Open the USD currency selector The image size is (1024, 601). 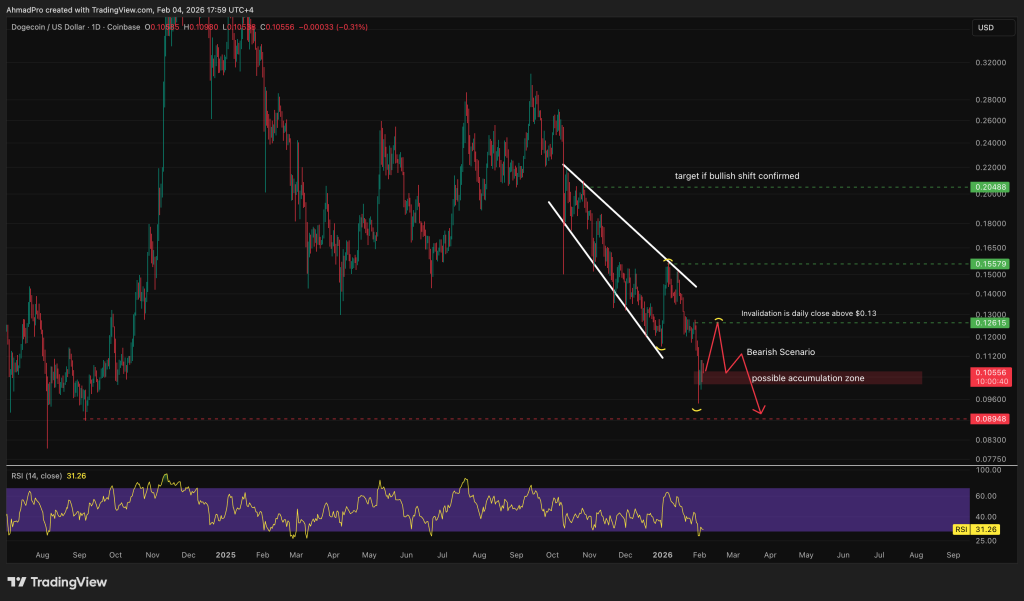coord(985,27)
